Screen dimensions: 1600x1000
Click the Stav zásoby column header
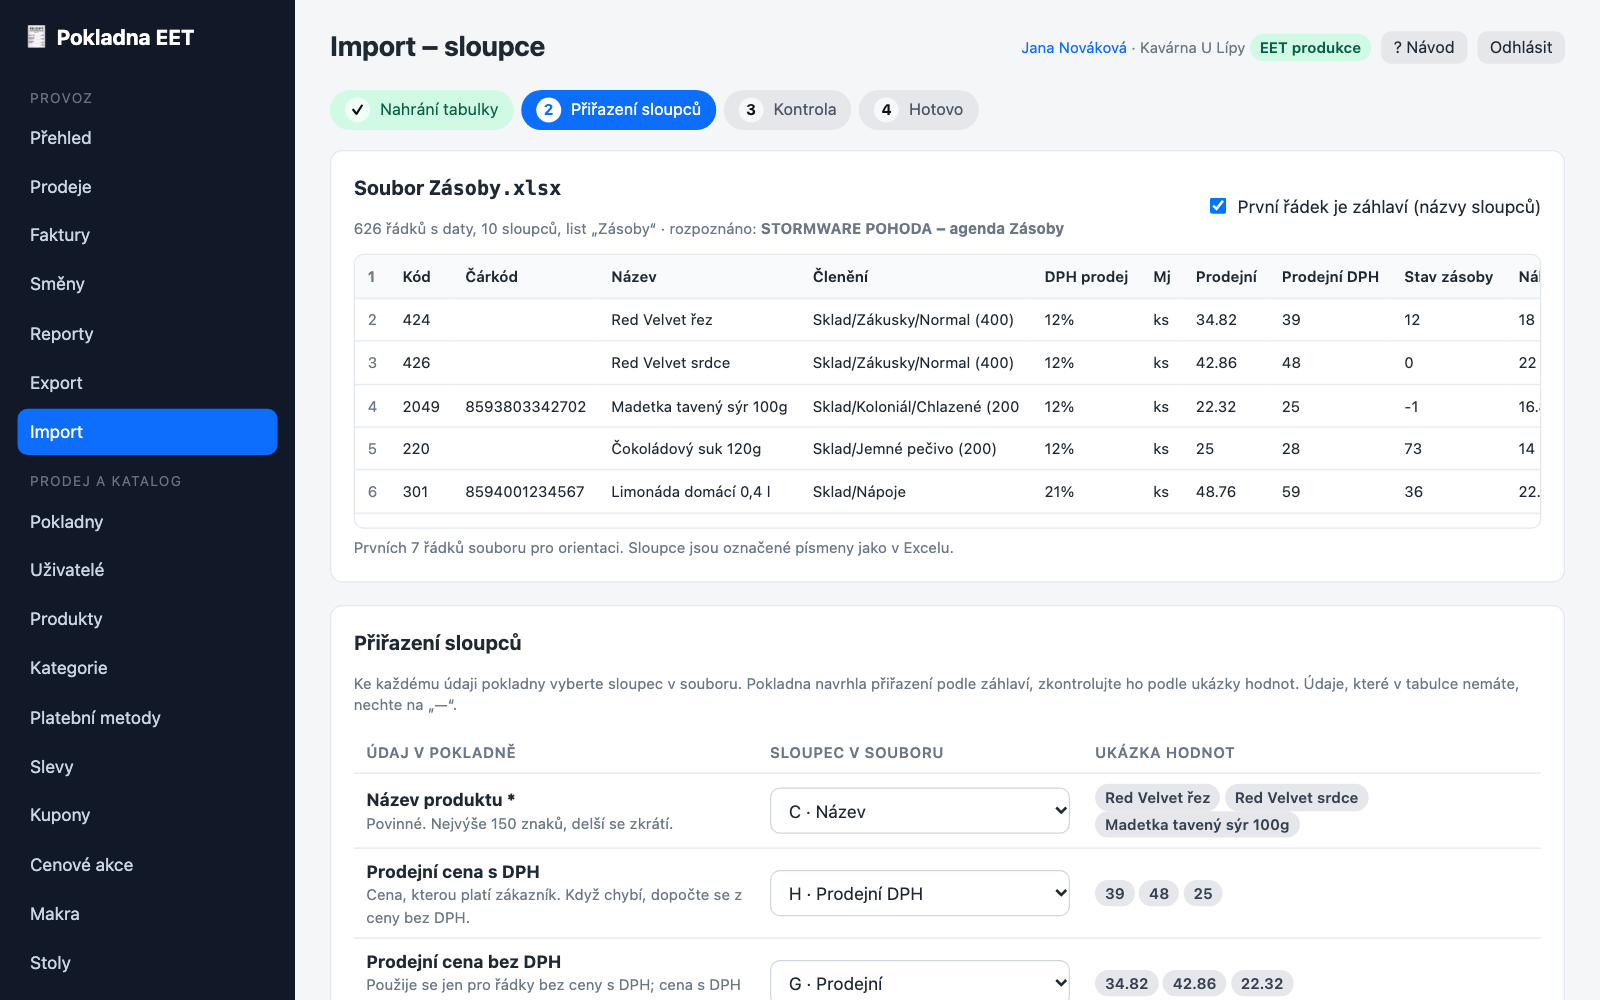coord(1448,277)
